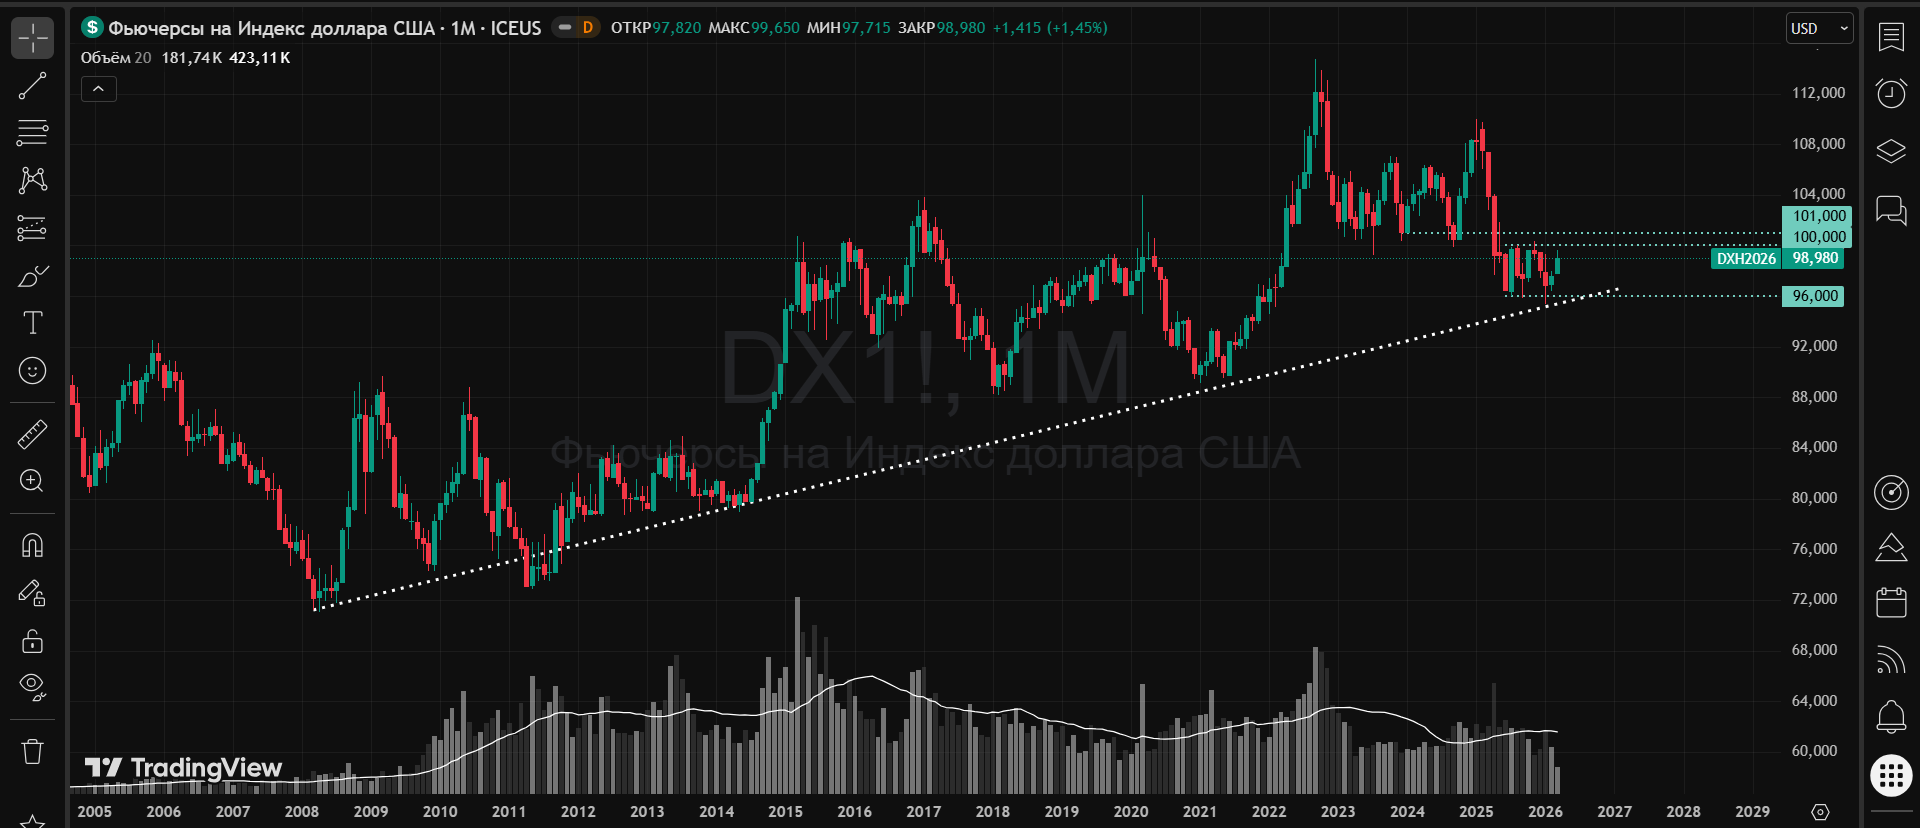
Task: Click the 101,000 price level label
Action: pyautogui.click(x=1817, y=216)
